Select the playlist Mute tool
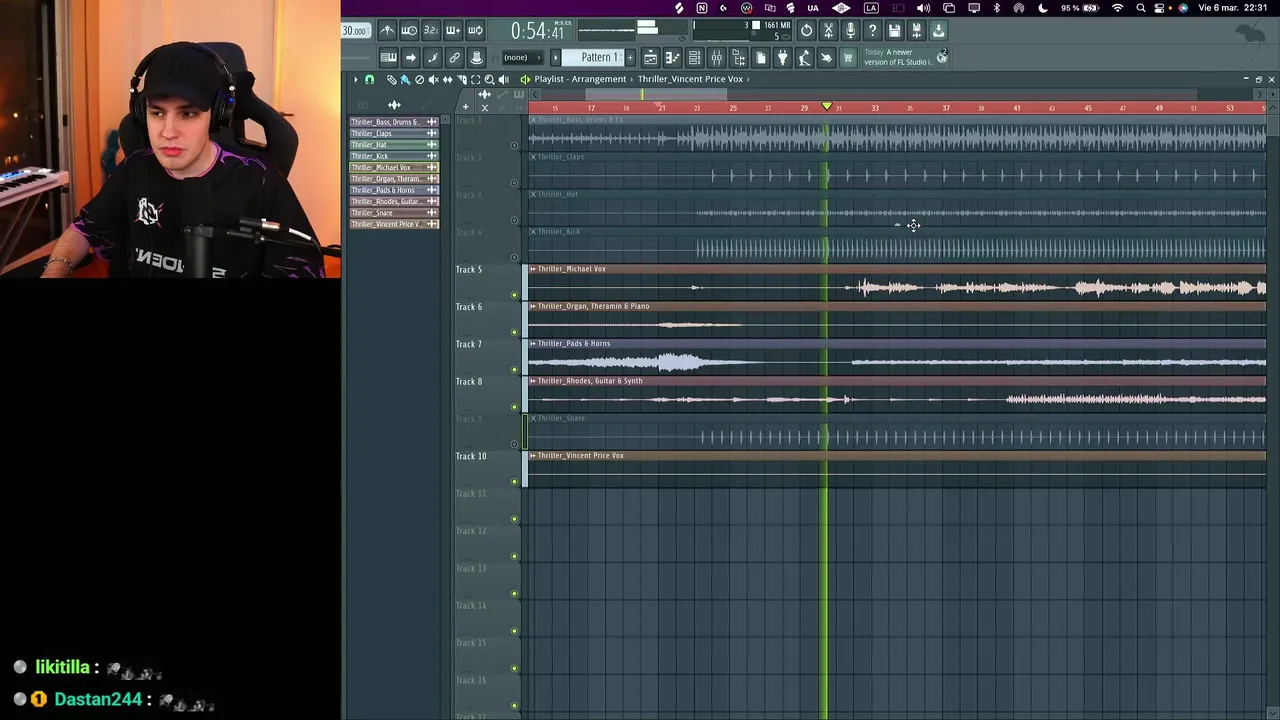1280x720 pixels. point(433,79)
